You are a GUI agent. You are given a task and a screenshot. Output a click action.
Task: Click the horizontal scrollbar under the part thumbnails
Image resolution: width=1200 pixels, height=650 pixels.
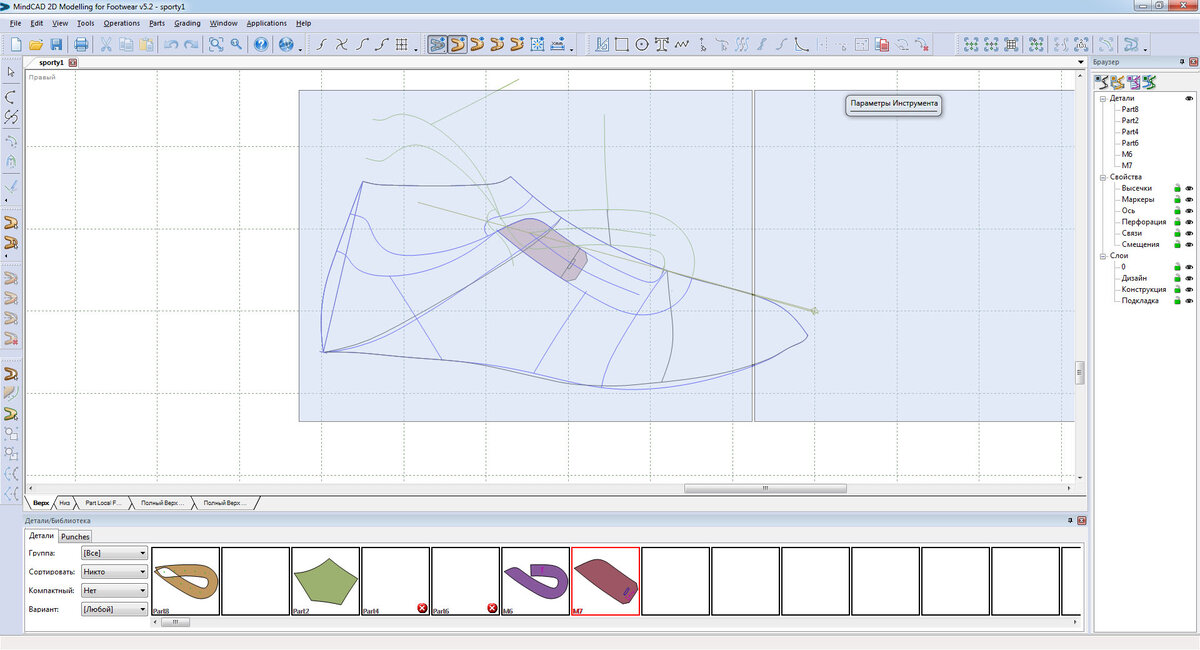[x=175, y=622]
